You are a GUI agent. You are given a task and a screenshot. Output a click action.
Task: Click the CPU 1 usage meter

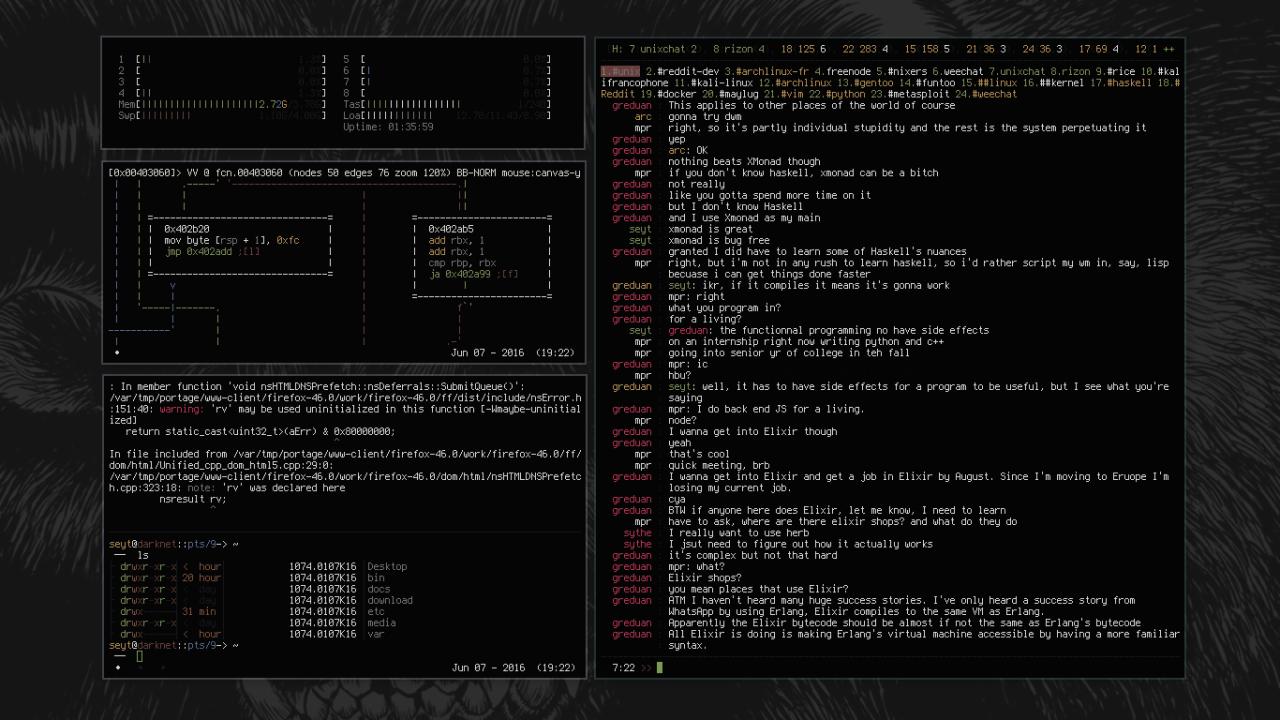(x=222, y=60)
